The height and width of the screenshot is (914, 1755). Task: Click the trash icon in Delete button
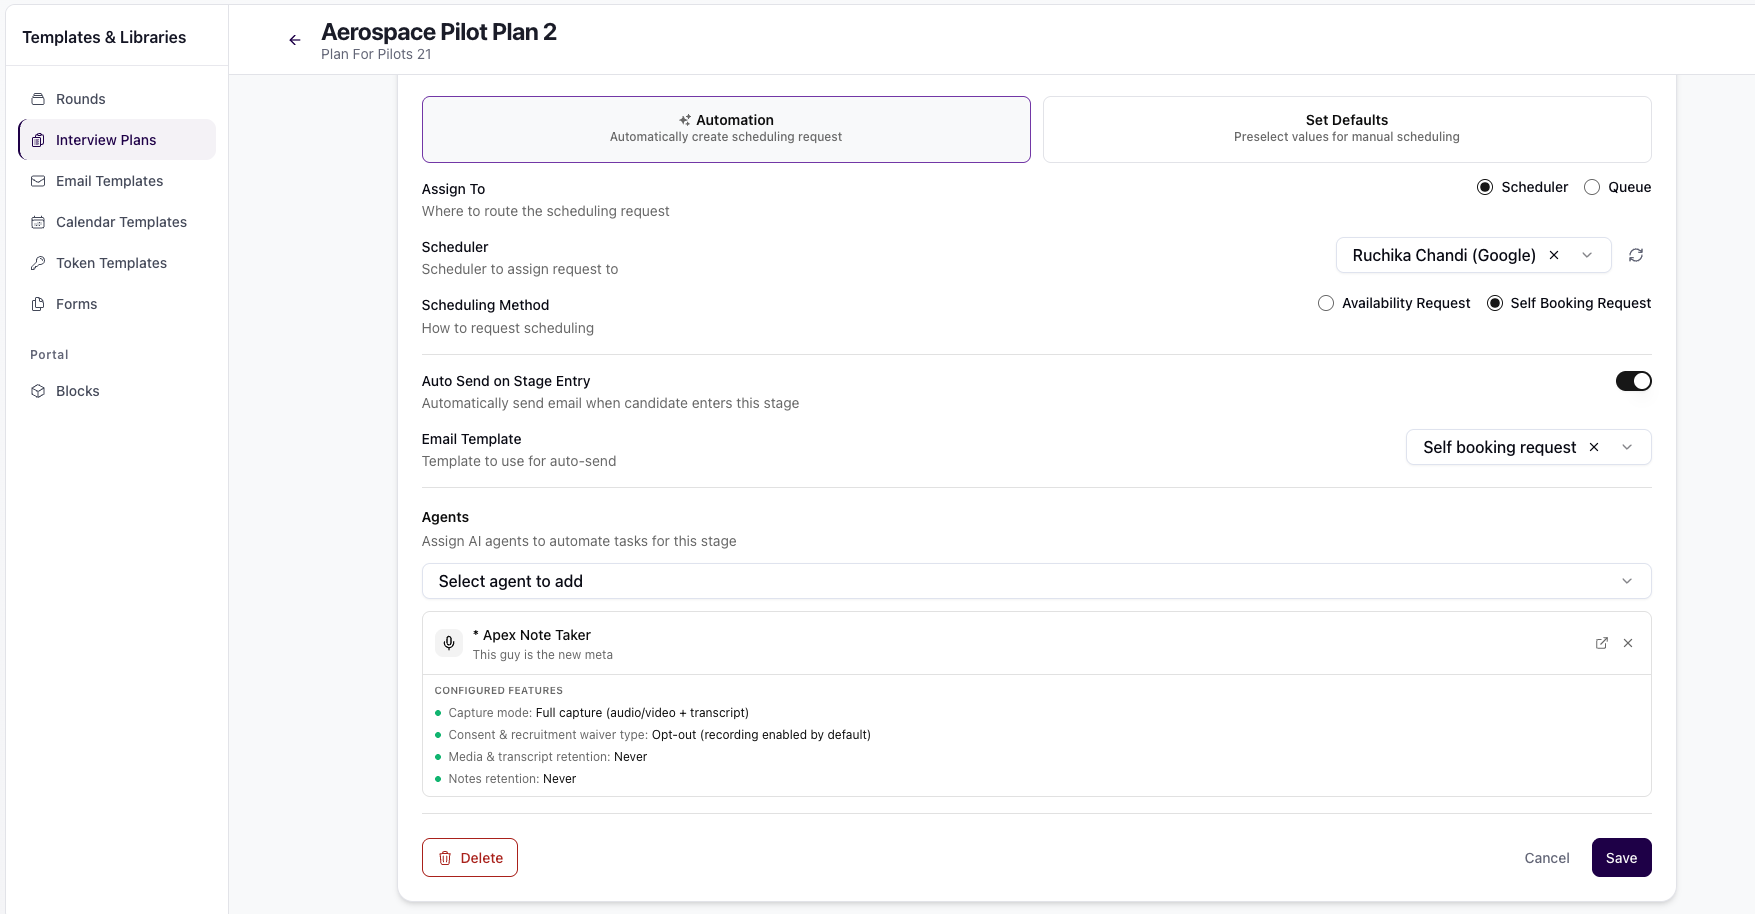(445, 858)
